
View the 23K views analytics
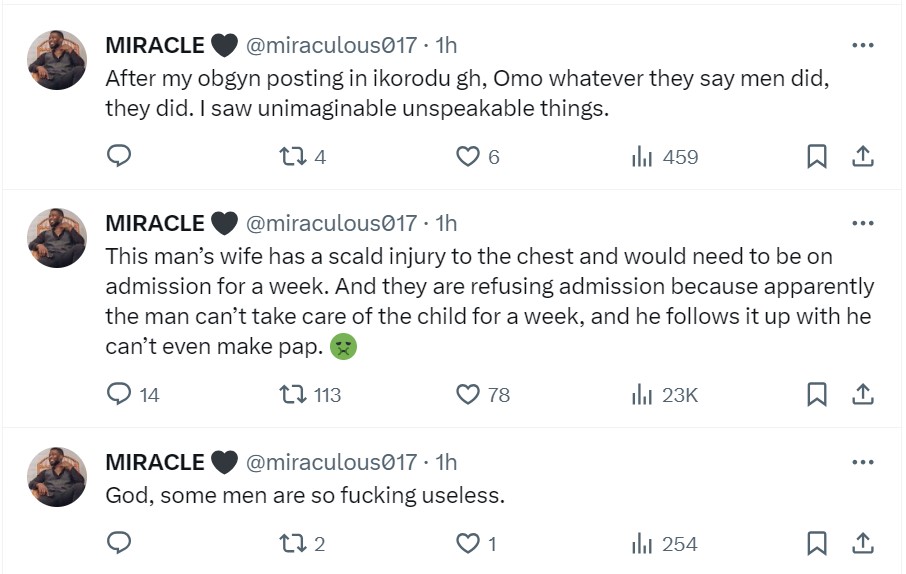tap(642, 395)
